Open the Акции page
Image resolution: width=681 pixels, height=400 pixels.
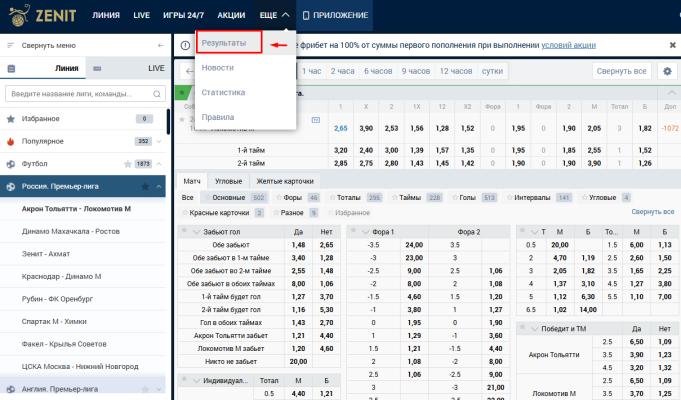[x=231, y=15]
